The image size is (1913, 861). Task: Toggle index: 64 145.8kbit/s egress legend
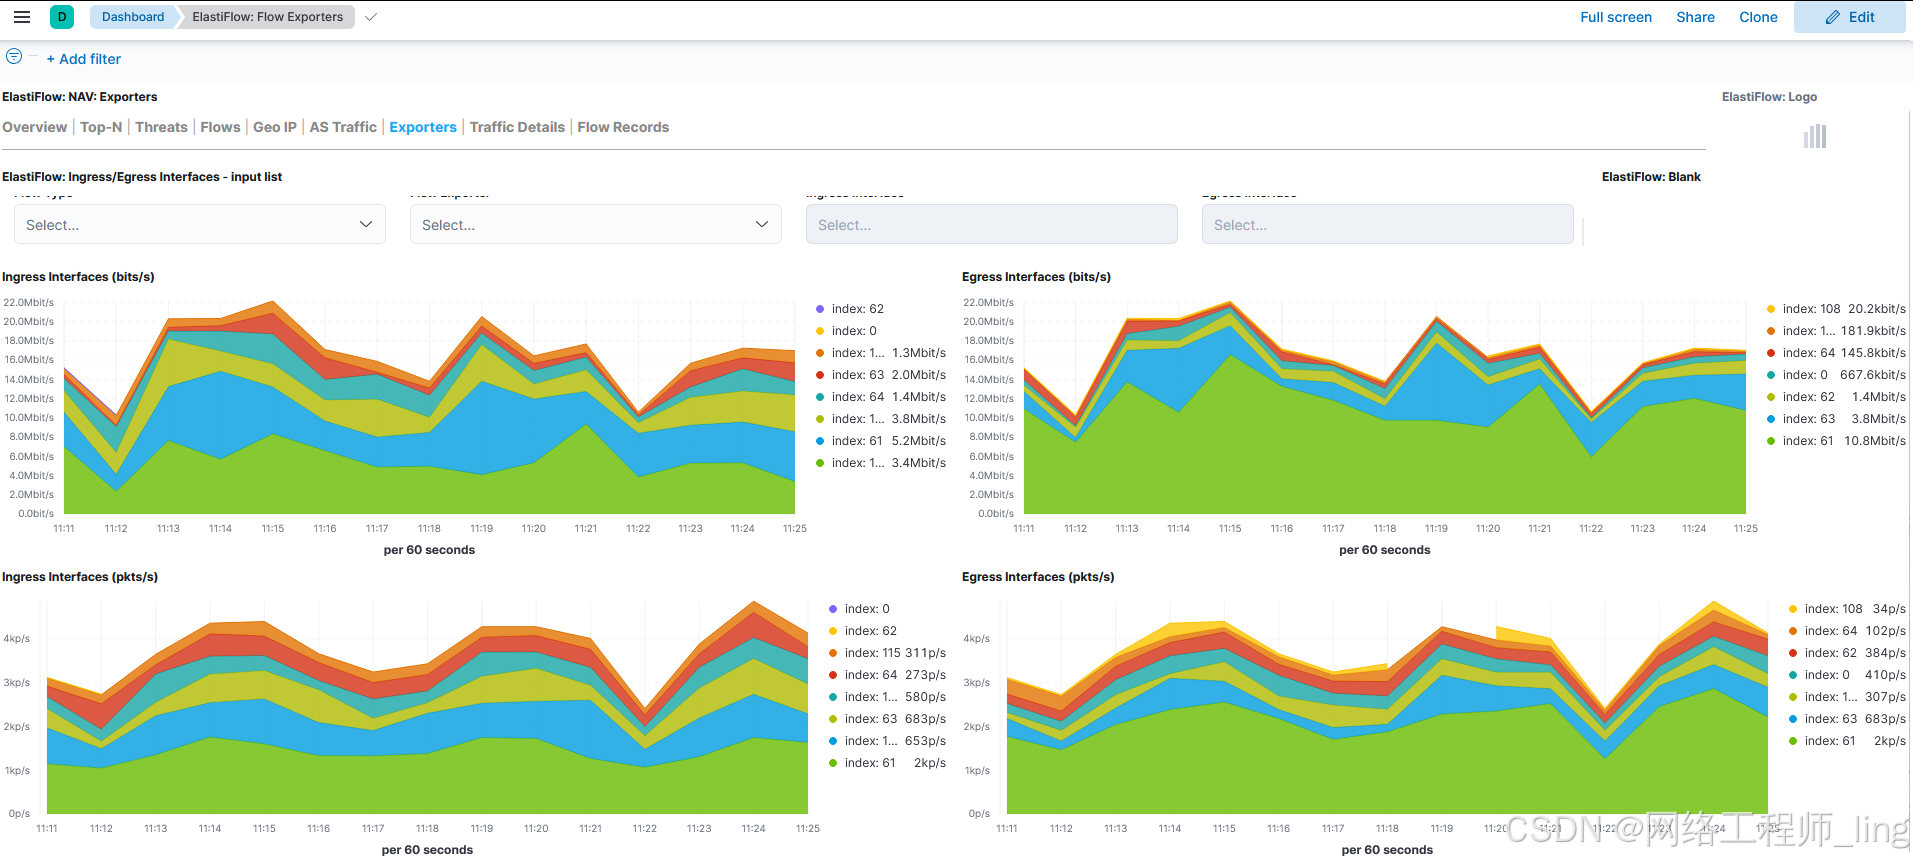pyautogui.click(x=1836, y=353)
